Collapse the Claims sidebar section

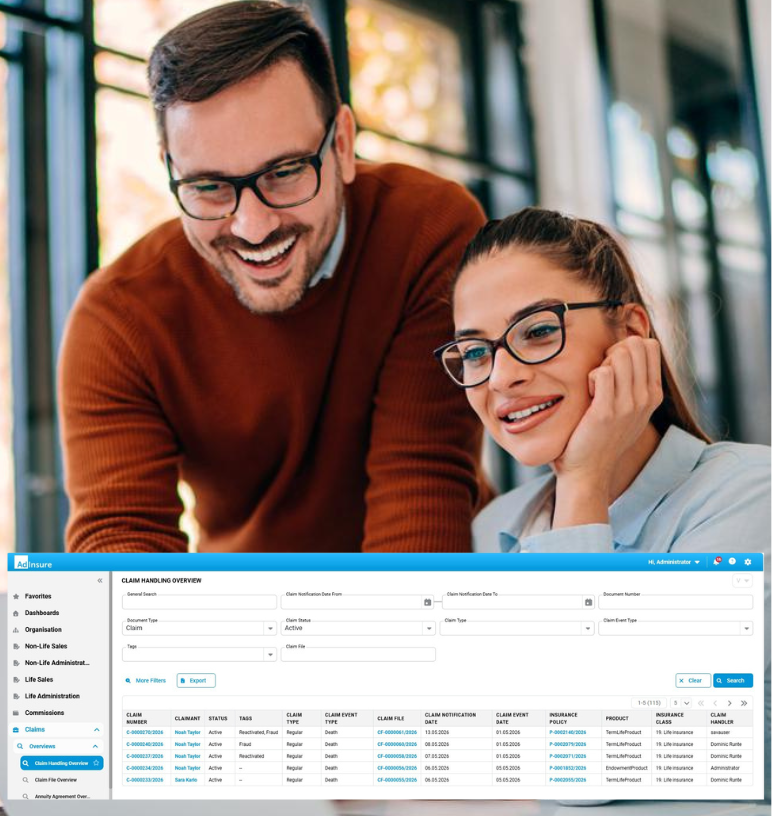click(97, 730)
